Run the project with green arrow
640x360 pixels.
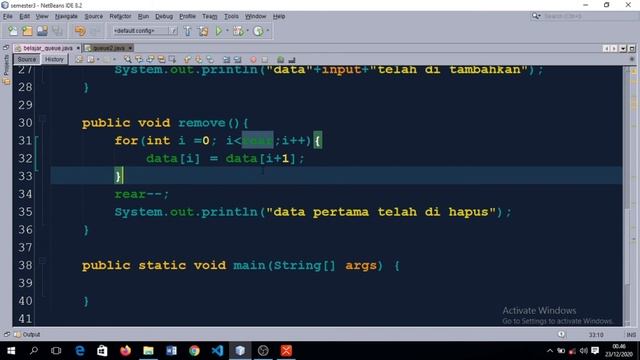(219, 31)
